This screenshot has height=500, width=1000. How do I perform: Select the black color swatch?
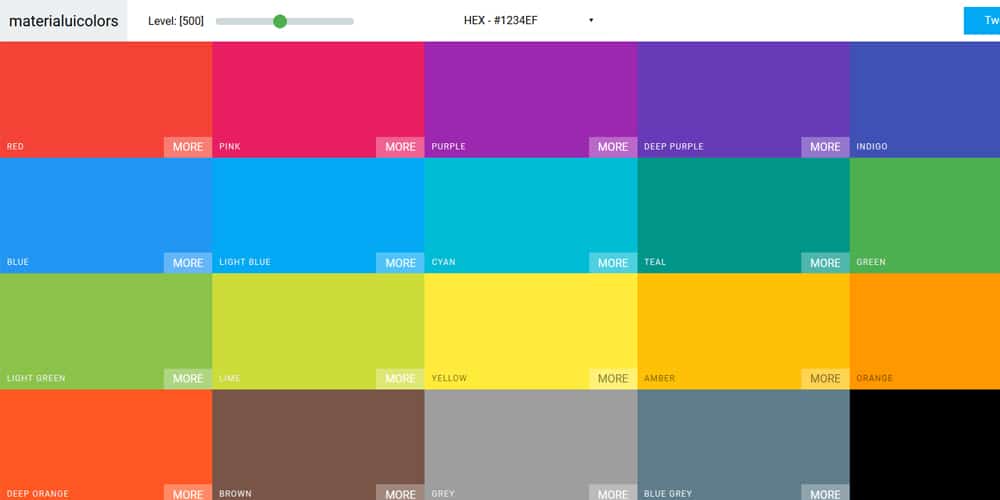click(925, 445)
